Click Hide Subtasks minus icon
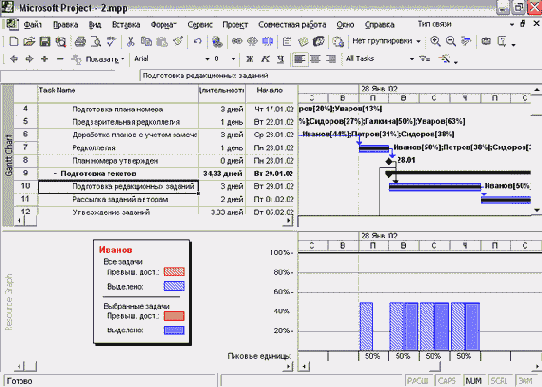Screen dimensions: 542x387 tap(60, 59)
